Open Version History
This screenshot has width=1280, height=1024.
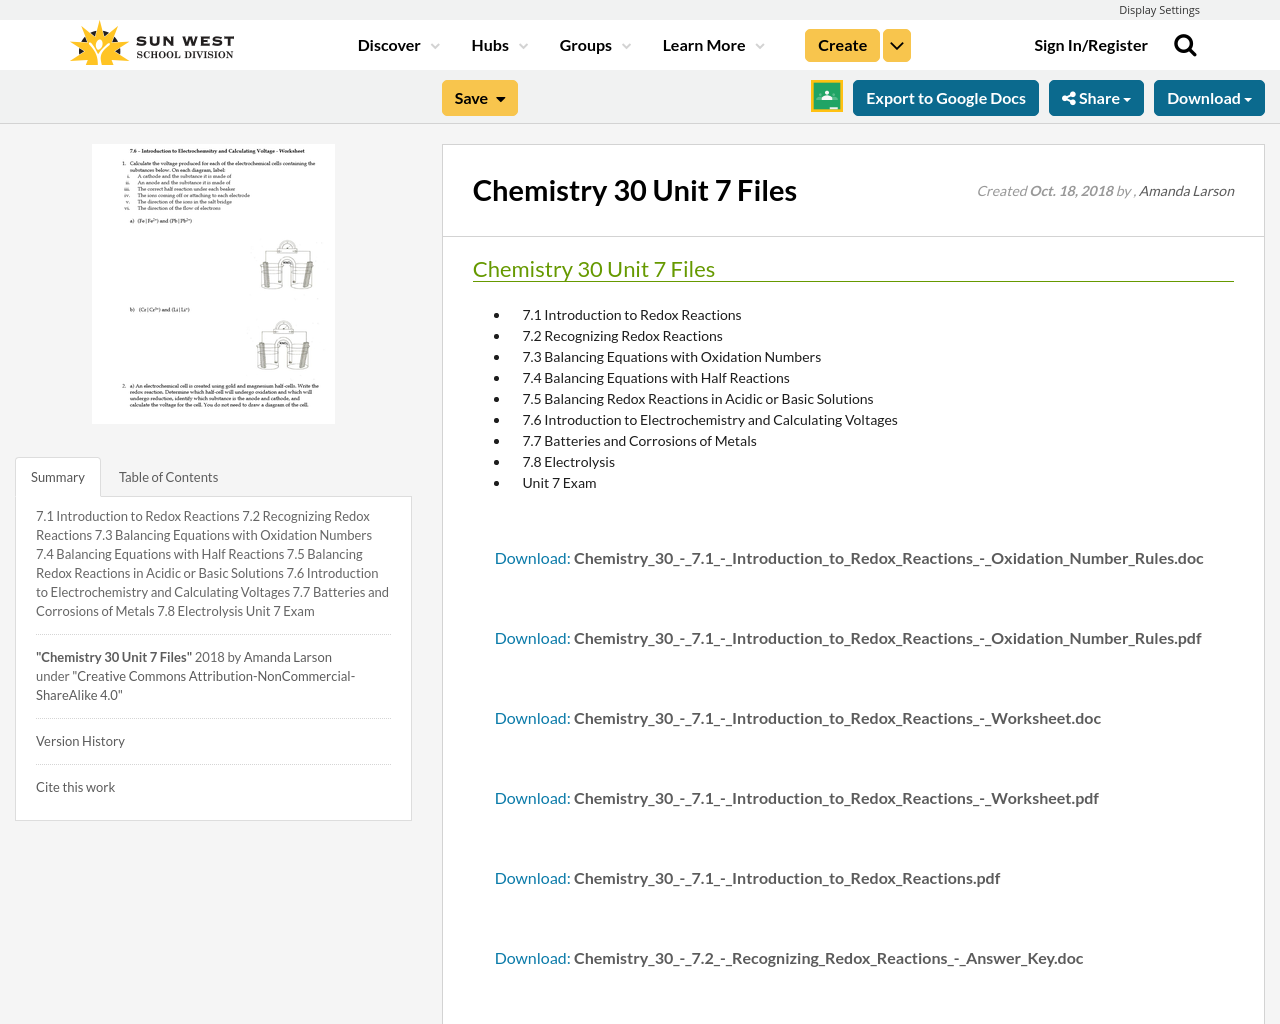[80, 741]
